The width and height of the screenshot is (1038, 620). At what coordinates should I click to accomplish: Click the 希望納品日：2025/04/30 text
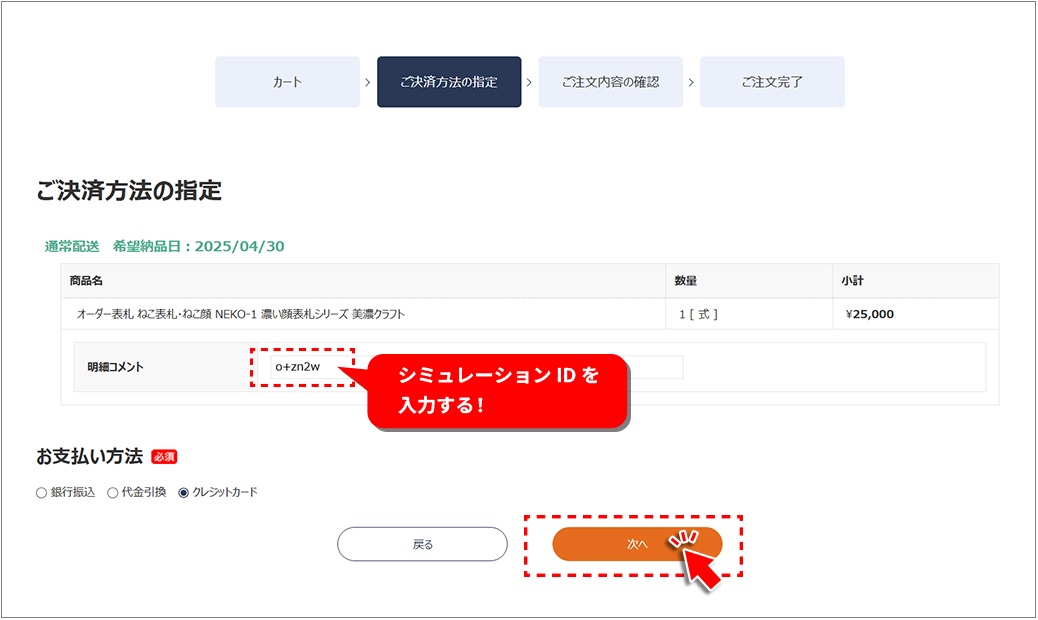click(199, 247)
